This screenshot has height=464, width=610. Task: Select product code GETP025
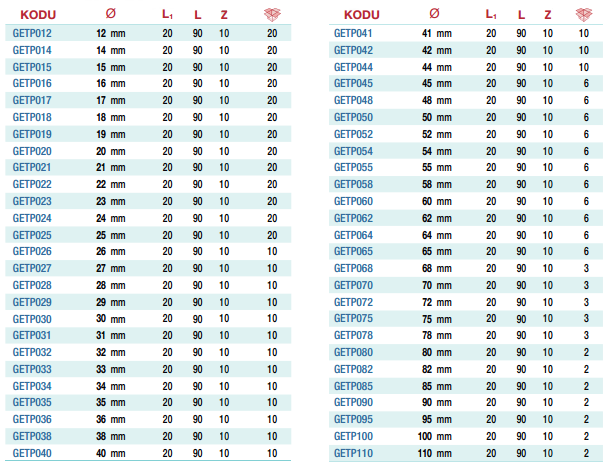click(32, 234)
